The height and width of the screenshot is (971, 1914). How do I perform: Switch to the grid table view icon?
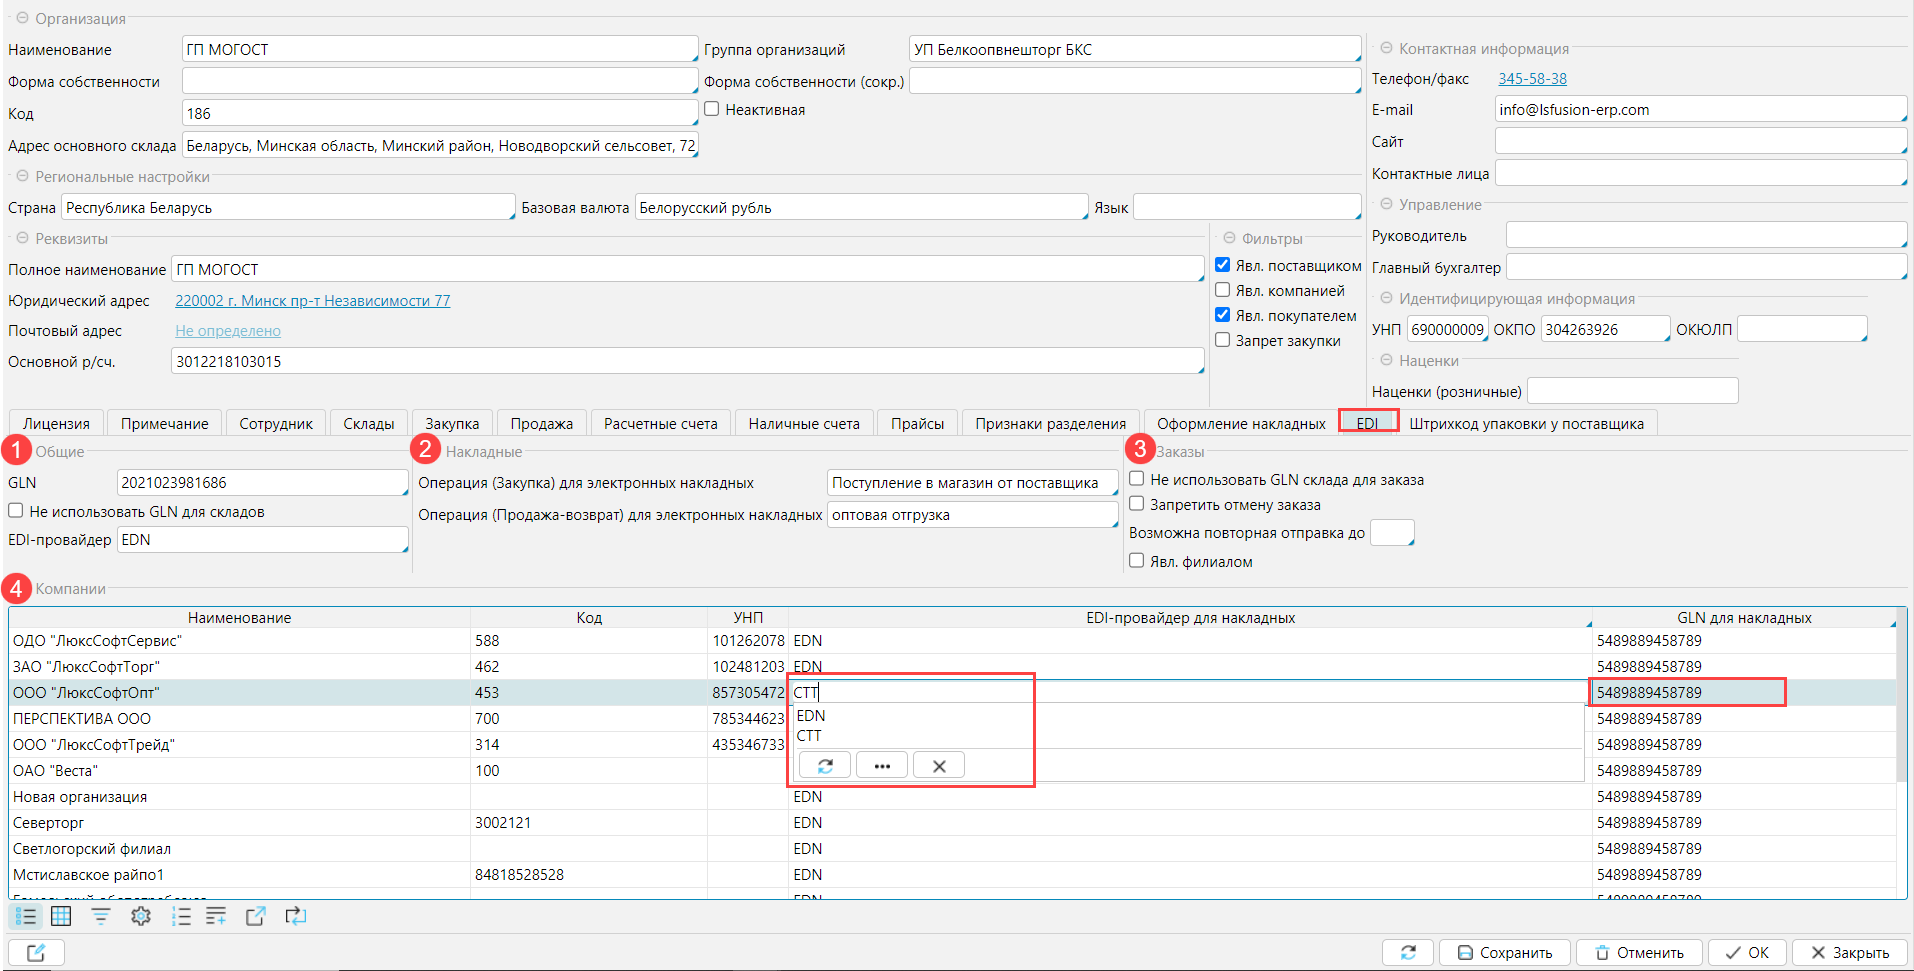pos(61,916)
